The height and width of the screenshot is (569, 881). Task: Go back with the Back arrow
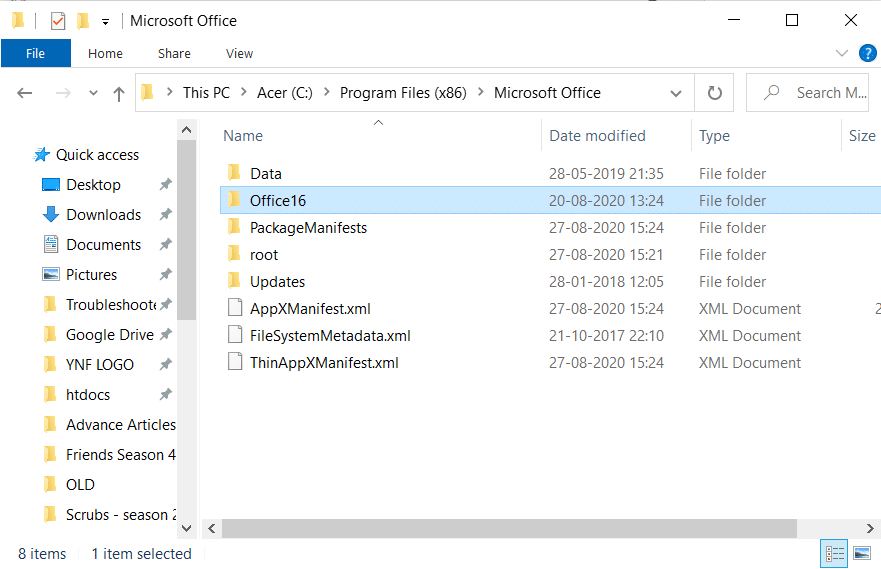[24, 93]
